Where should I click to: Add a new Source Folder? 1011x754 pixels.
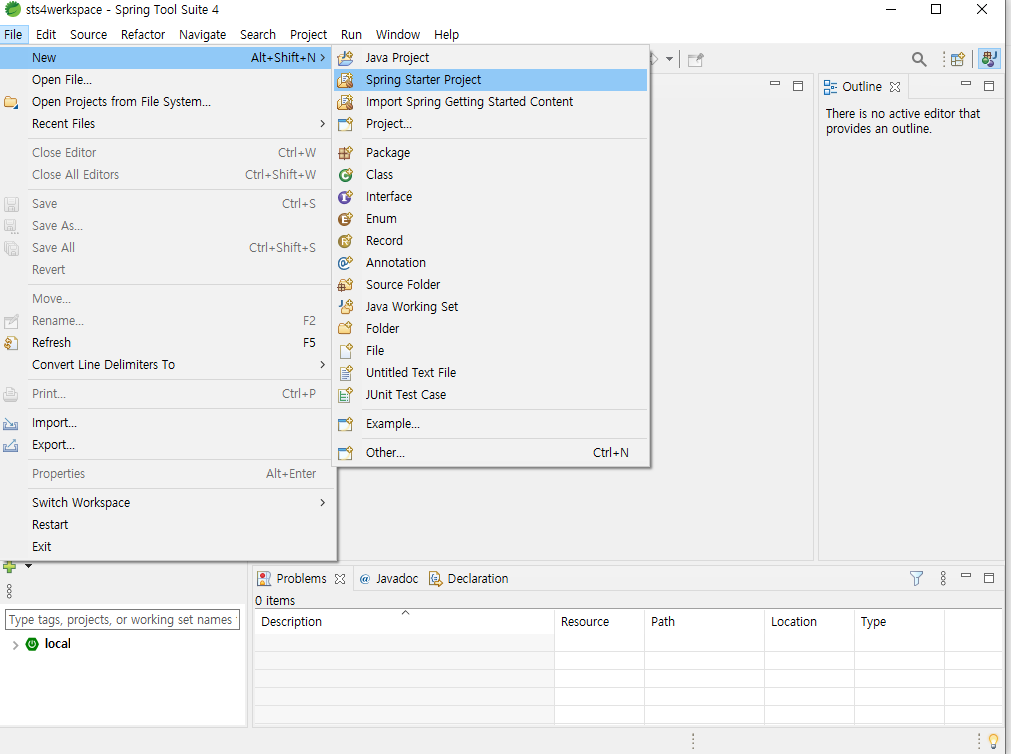click(491, 284)
